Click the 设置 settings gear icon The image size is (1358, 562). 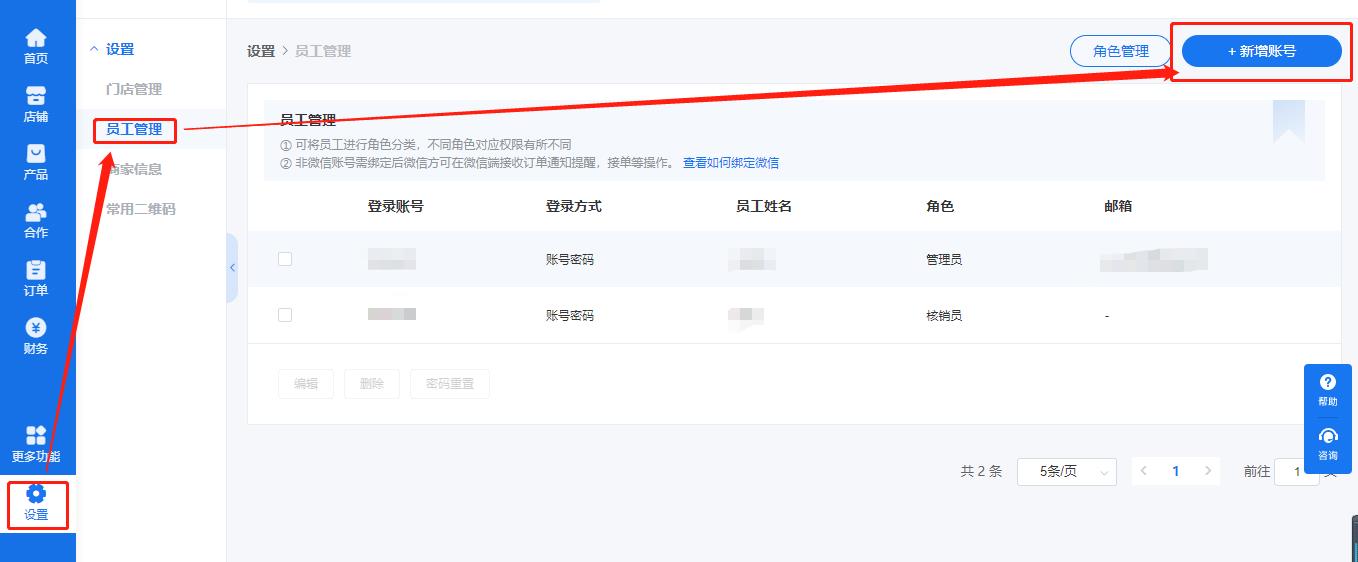point(36,493)
